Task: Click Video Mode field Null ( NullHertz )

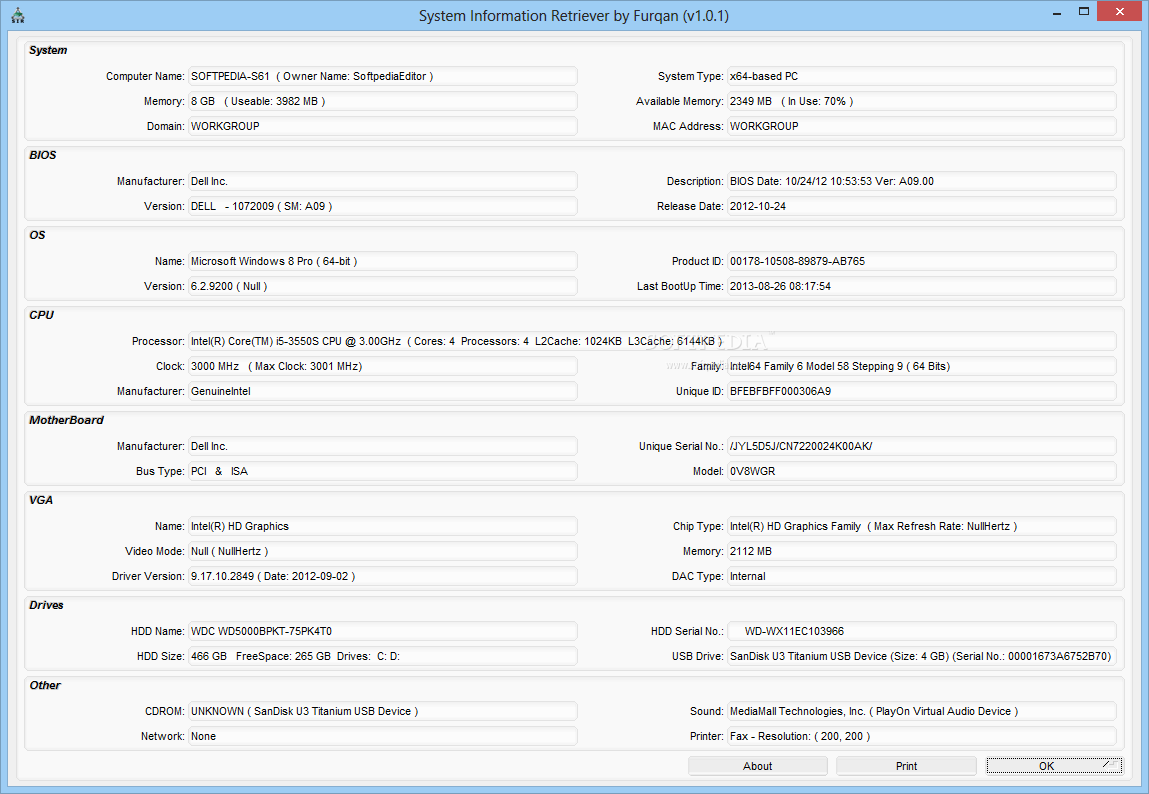Action: (383, 551)
